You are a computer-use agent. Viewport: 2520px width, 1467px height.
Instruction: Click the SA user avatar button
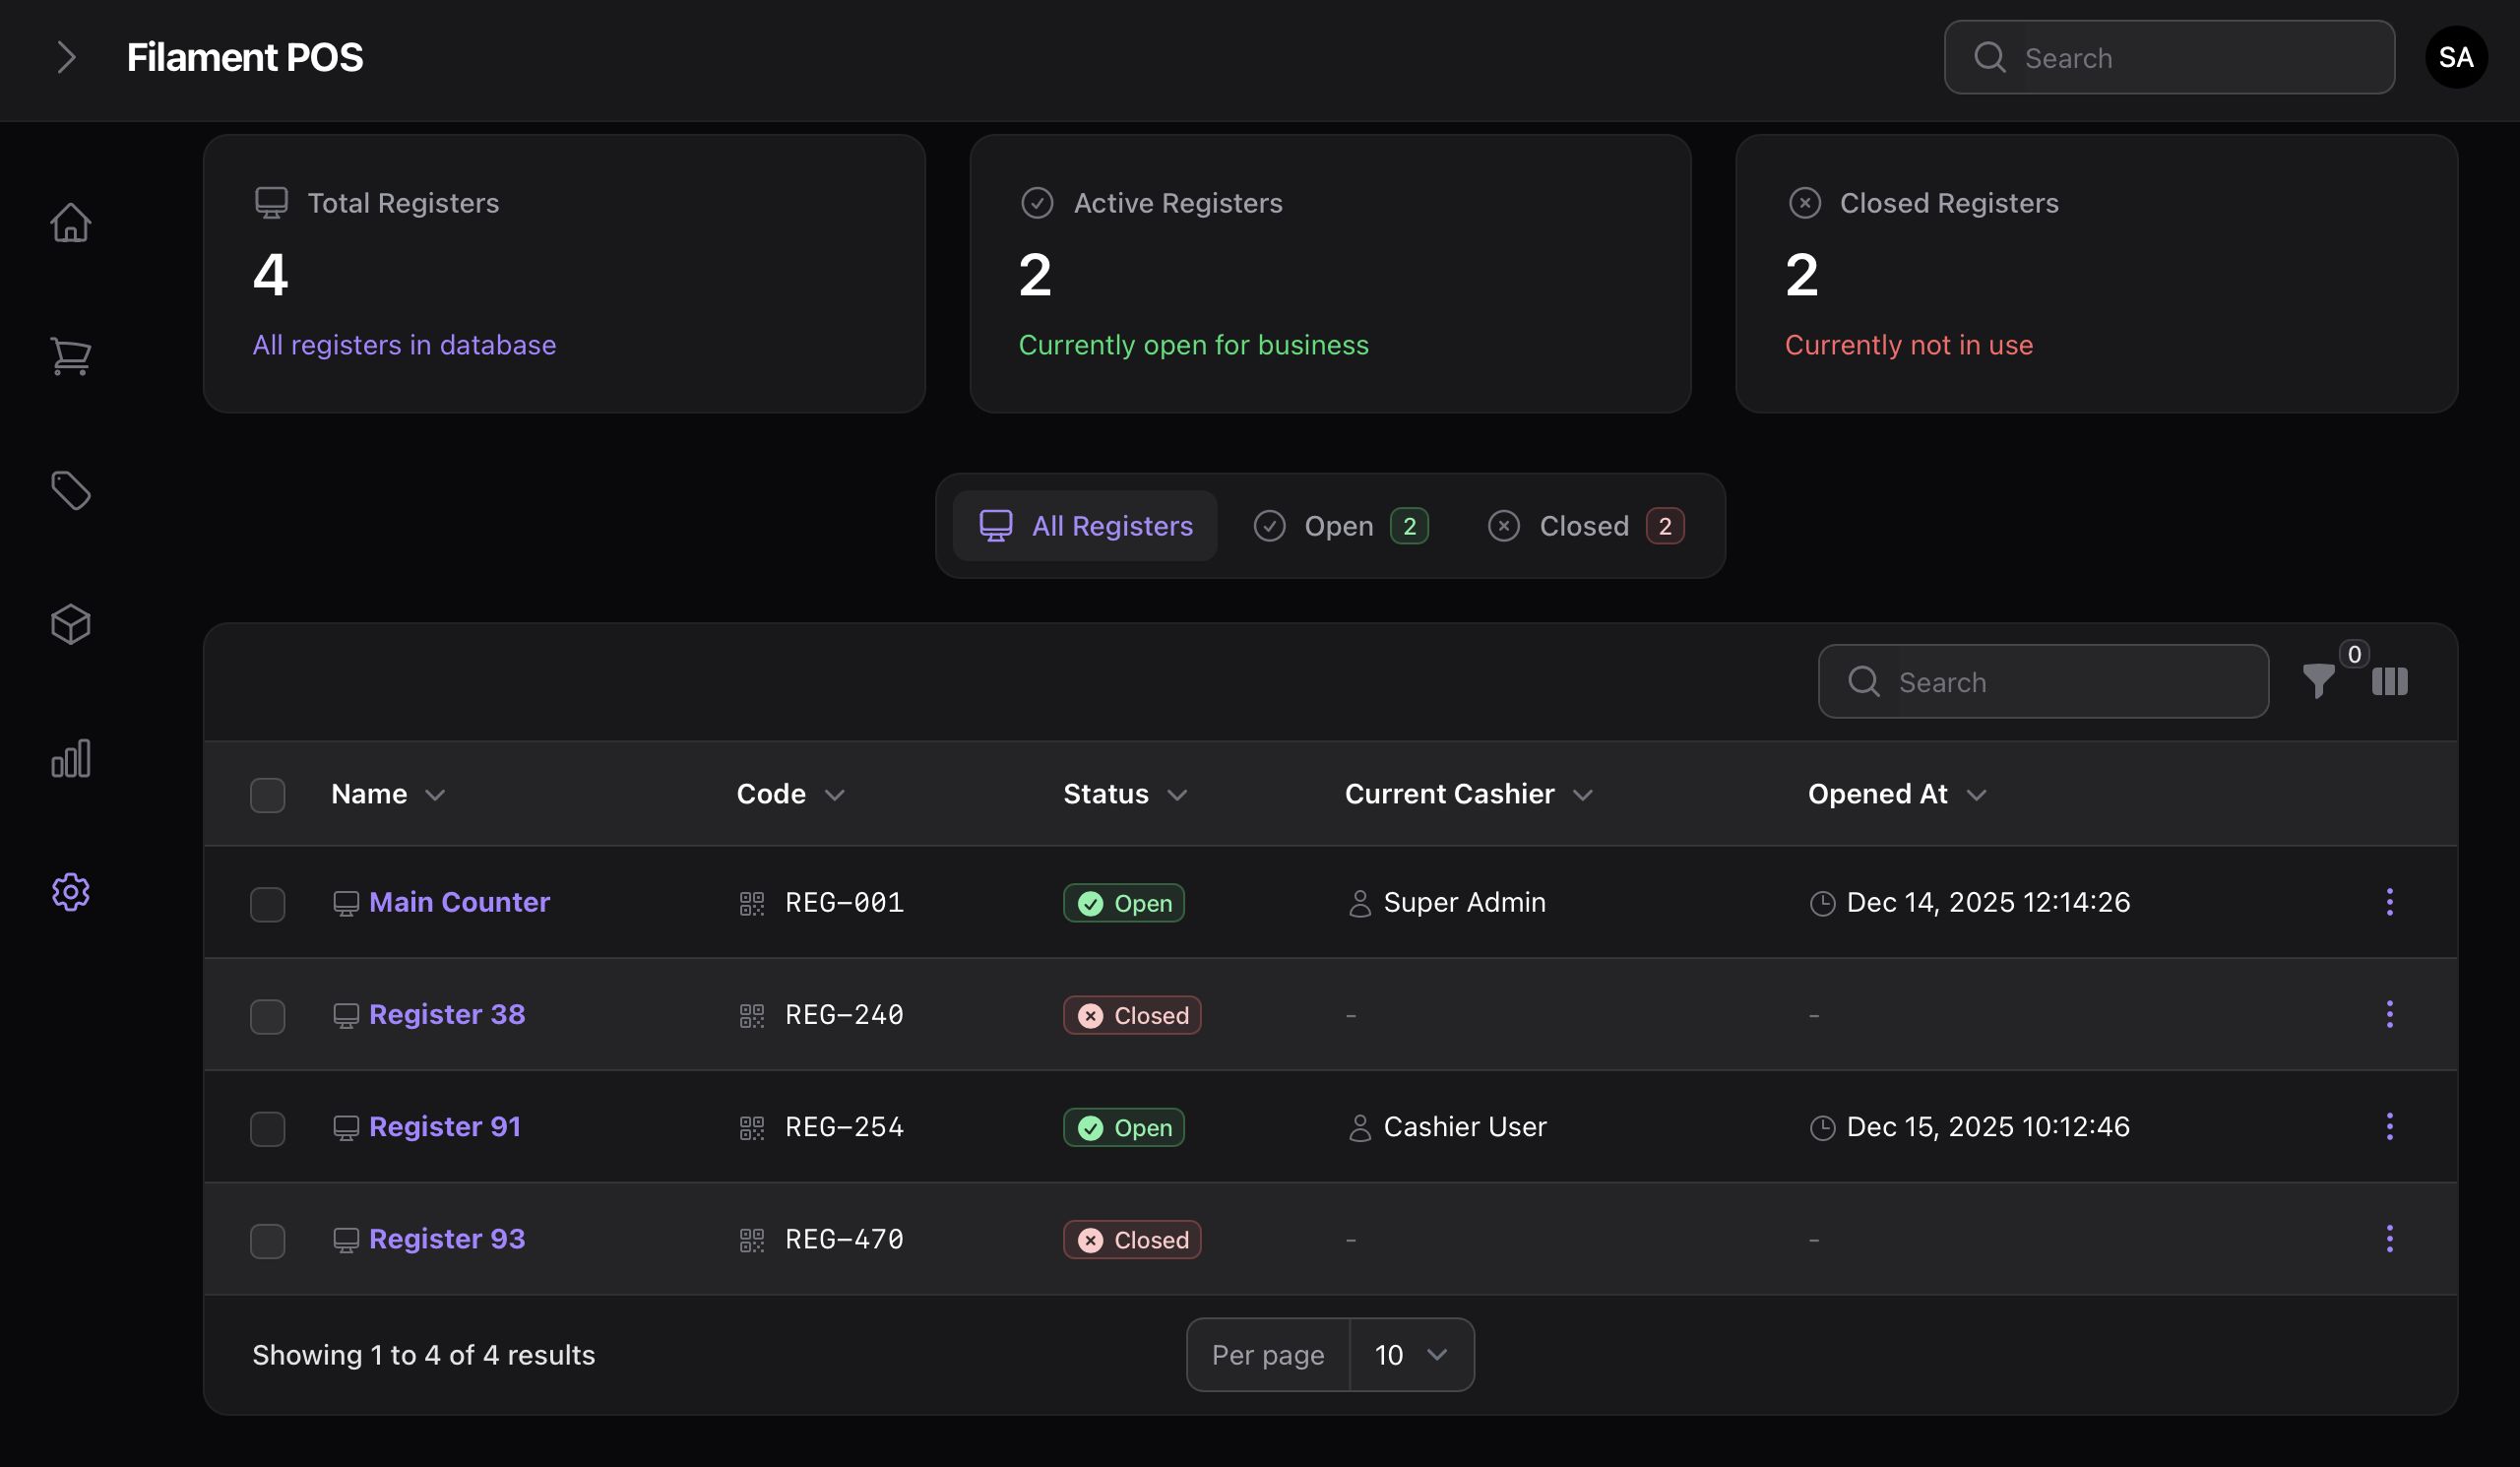pos(2455,57)
